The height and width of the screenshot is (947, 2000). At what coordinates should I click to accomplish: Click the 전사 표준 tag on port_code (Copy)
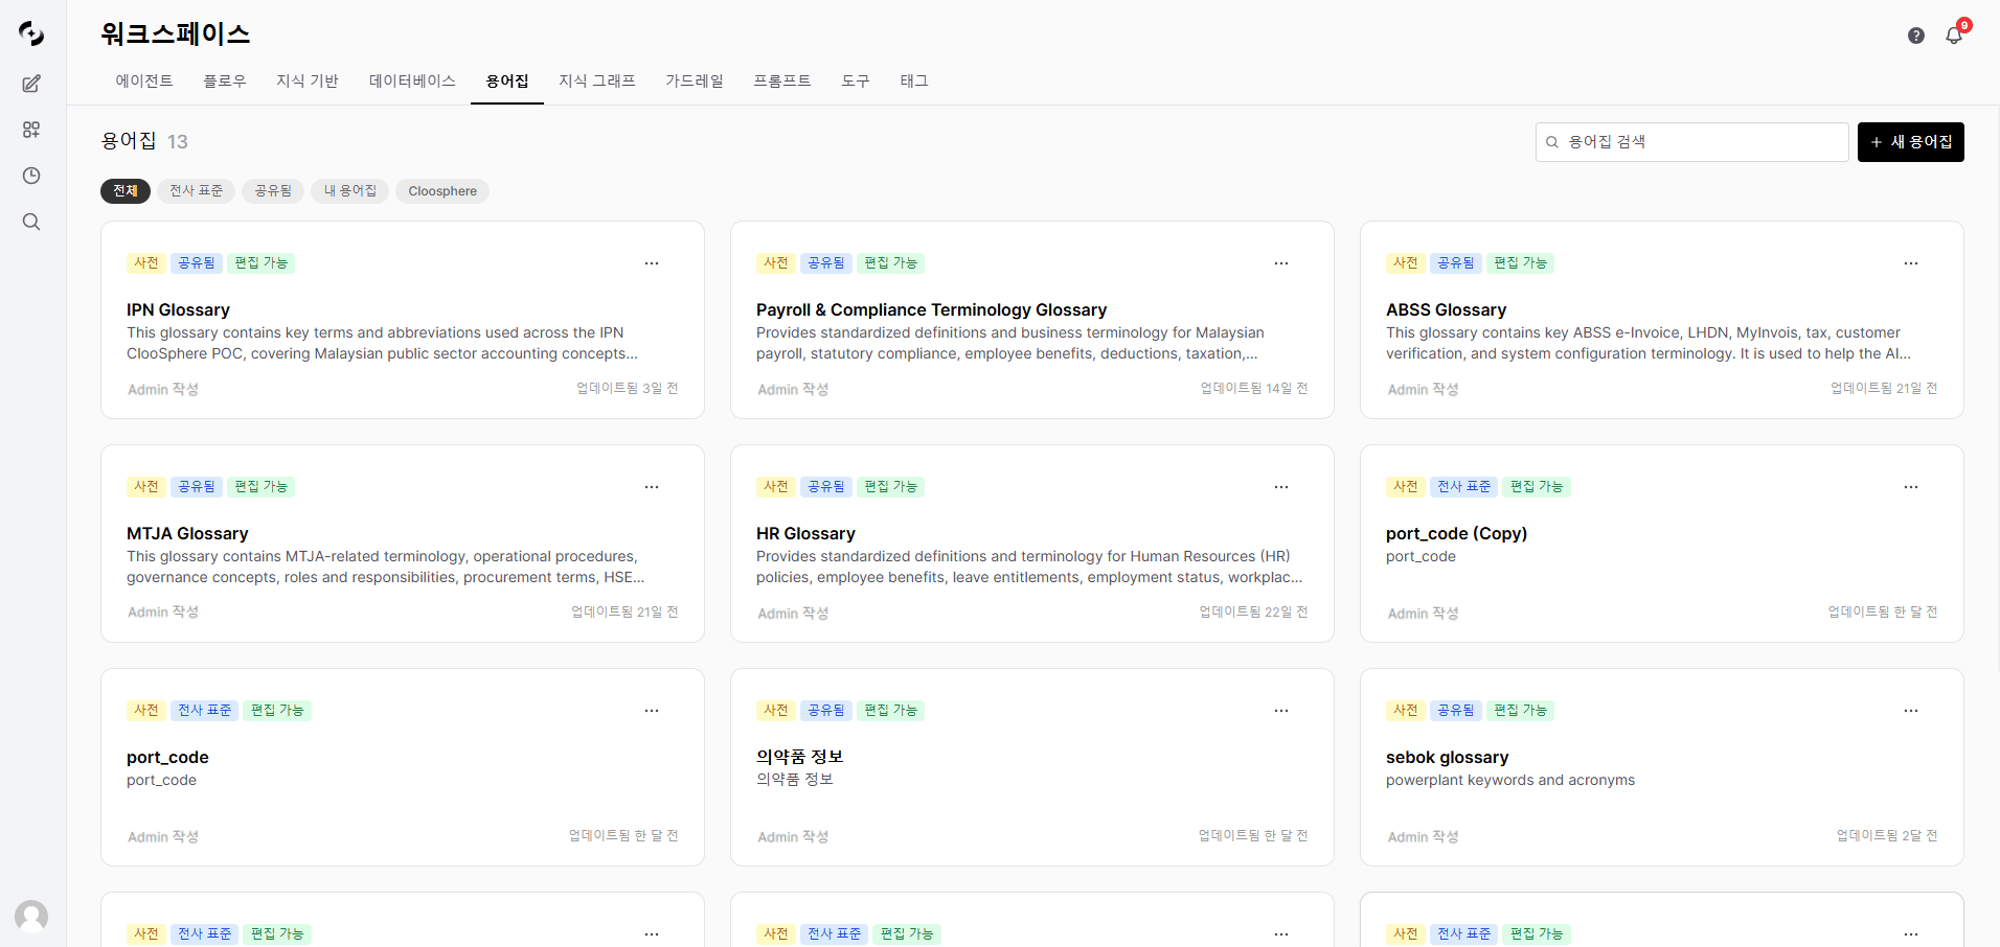coord(1463,487)
